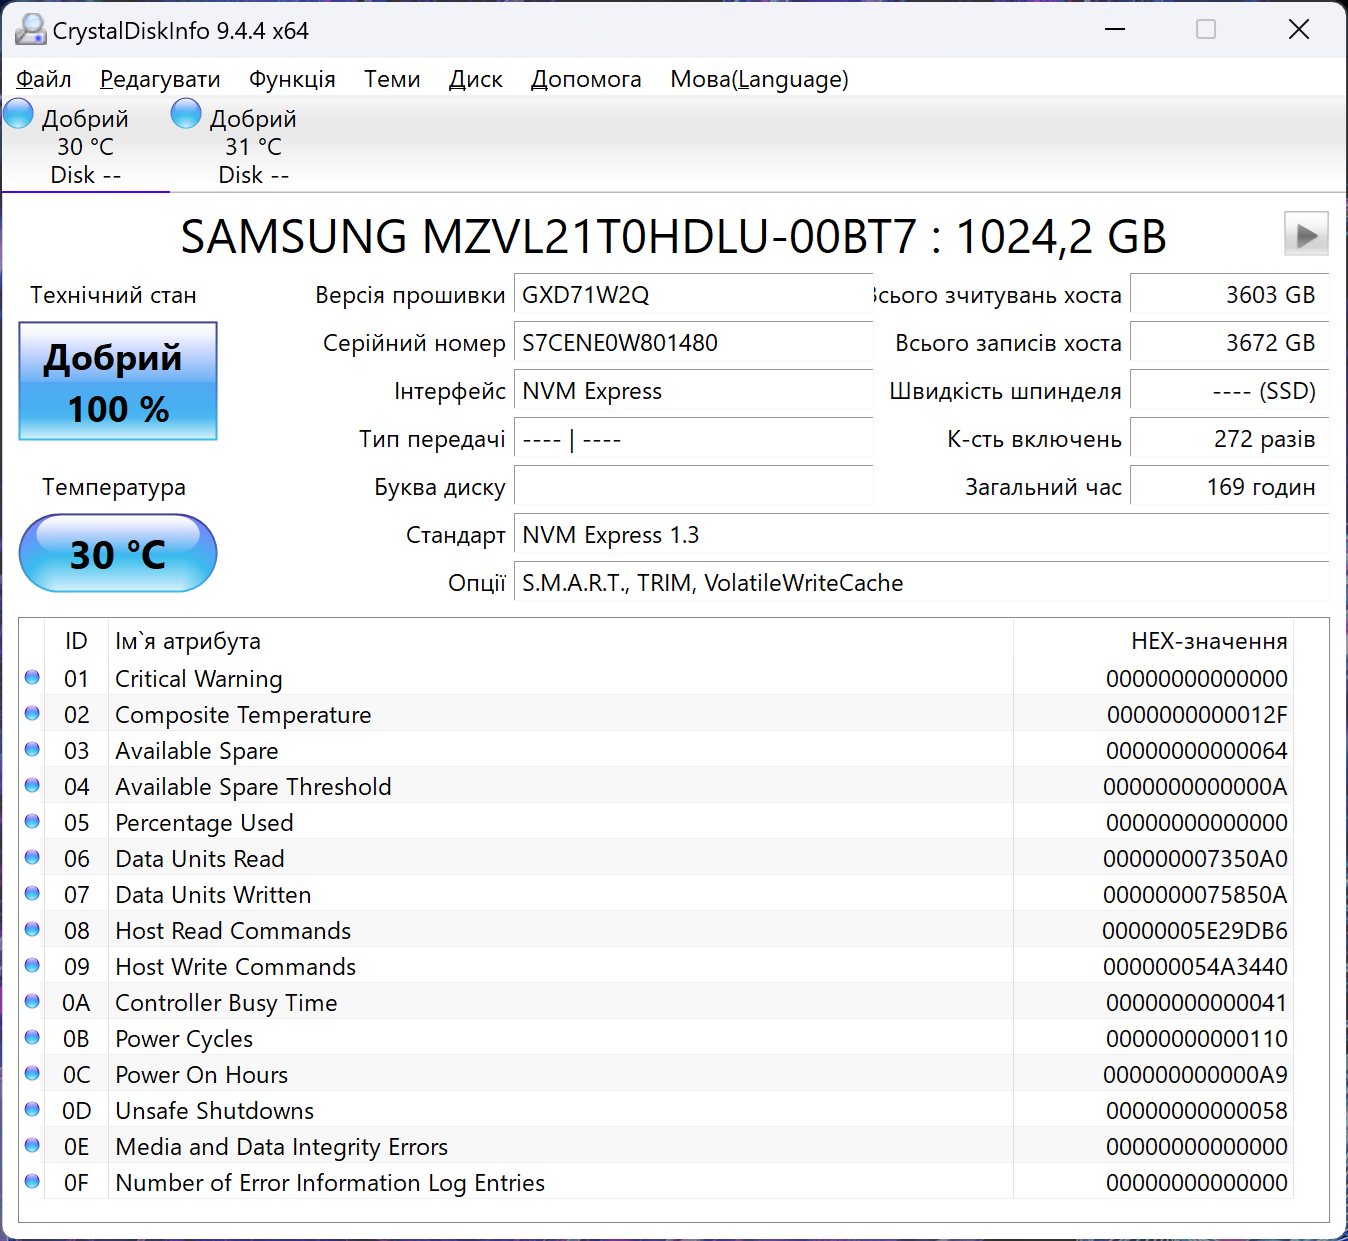
Task: Click status dot for Controller Busy Time
Action: coord(32,1001)
